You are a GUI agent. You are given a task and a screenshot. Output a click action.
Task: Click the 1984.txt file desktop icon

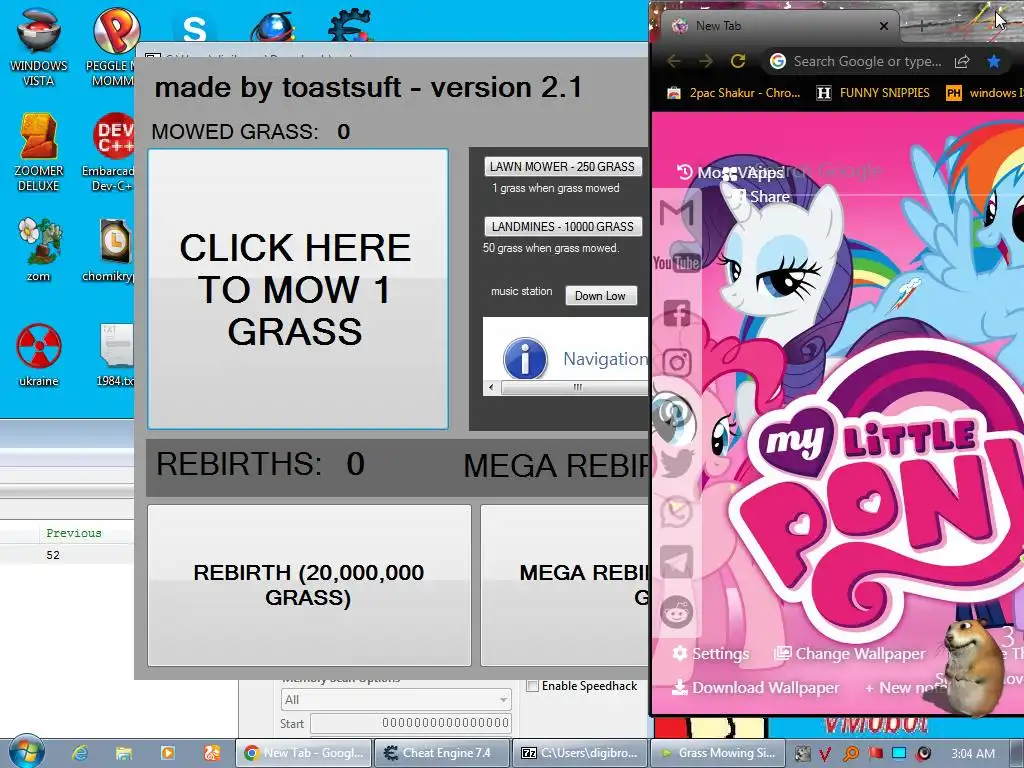coord(116,355)
